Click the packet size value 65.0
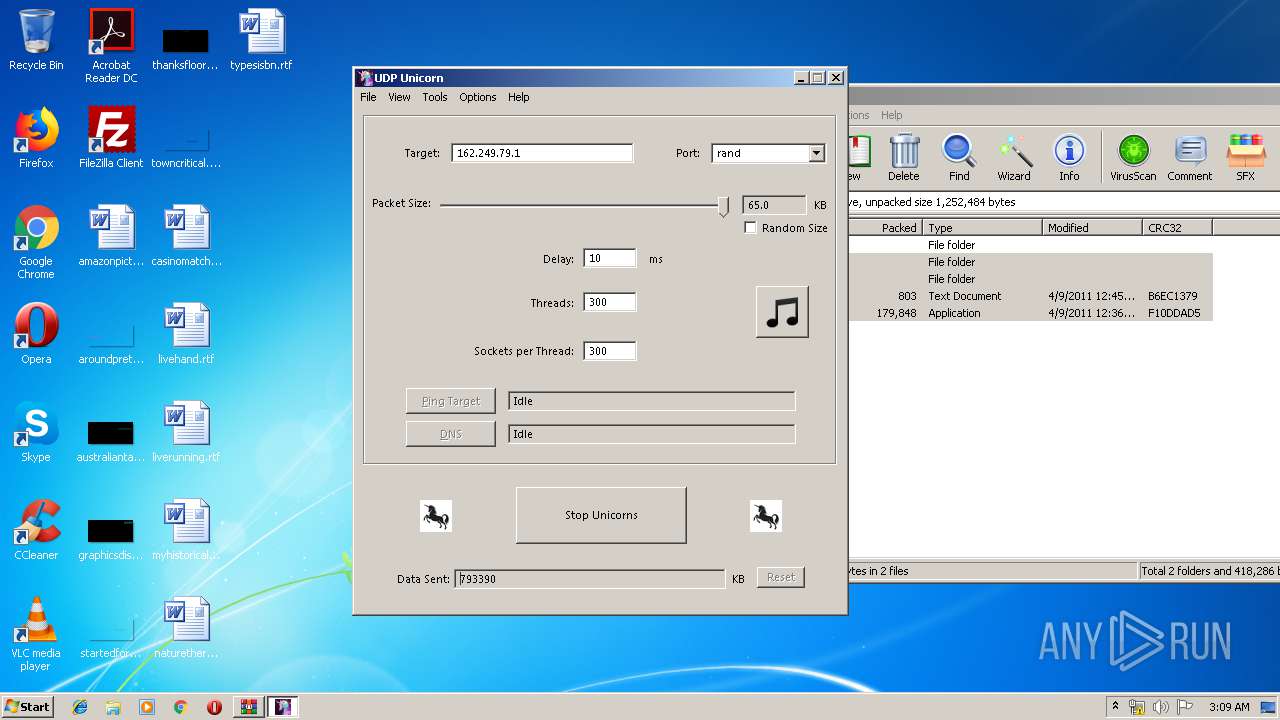Screen dimensions: 1280x720 pyautogui.click(x=774, y=205)
